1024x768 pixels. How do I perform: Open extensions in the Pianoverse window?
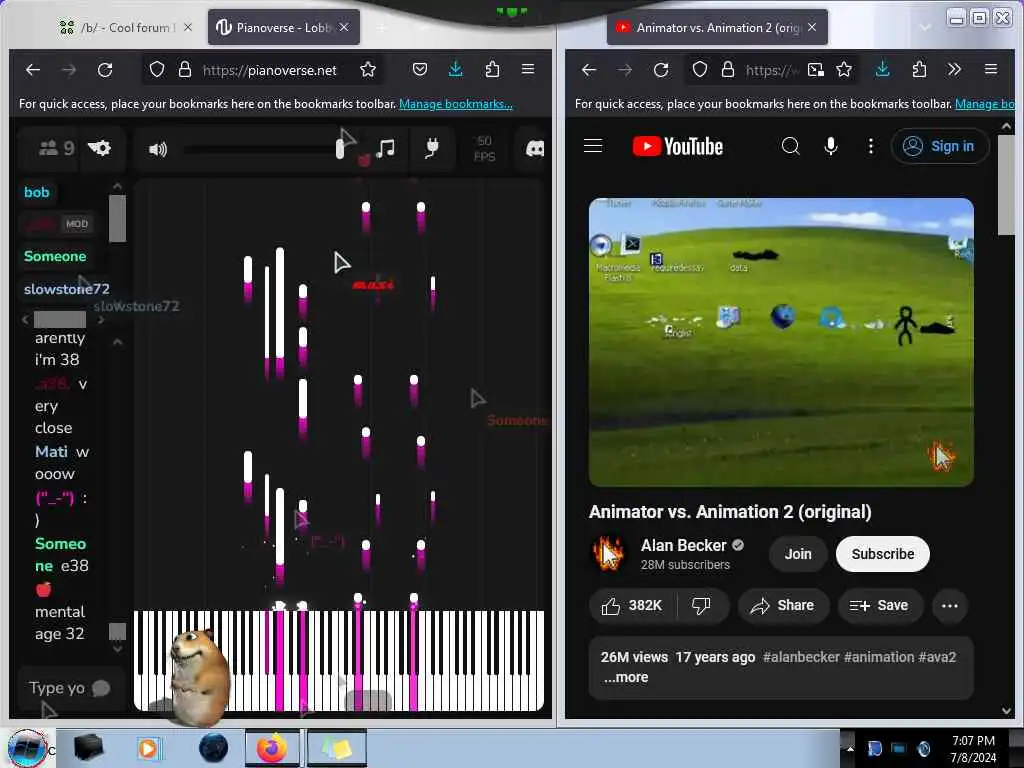pyautogui.click(x=492, y=69)
